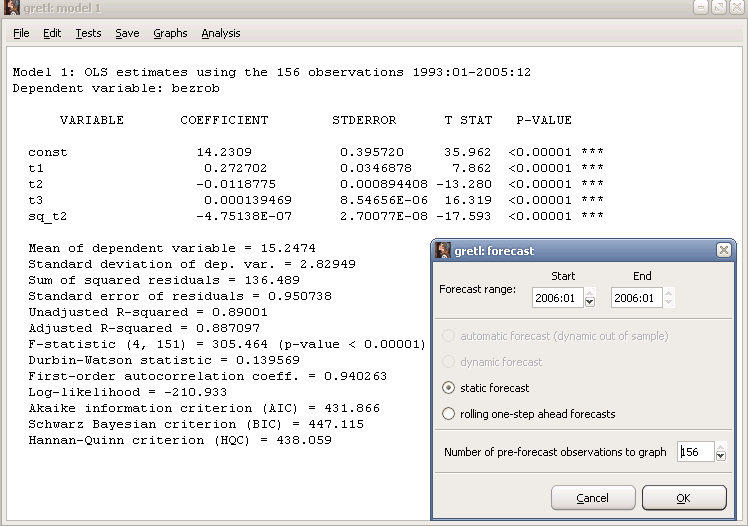Open the File menu

pos(21,33)
